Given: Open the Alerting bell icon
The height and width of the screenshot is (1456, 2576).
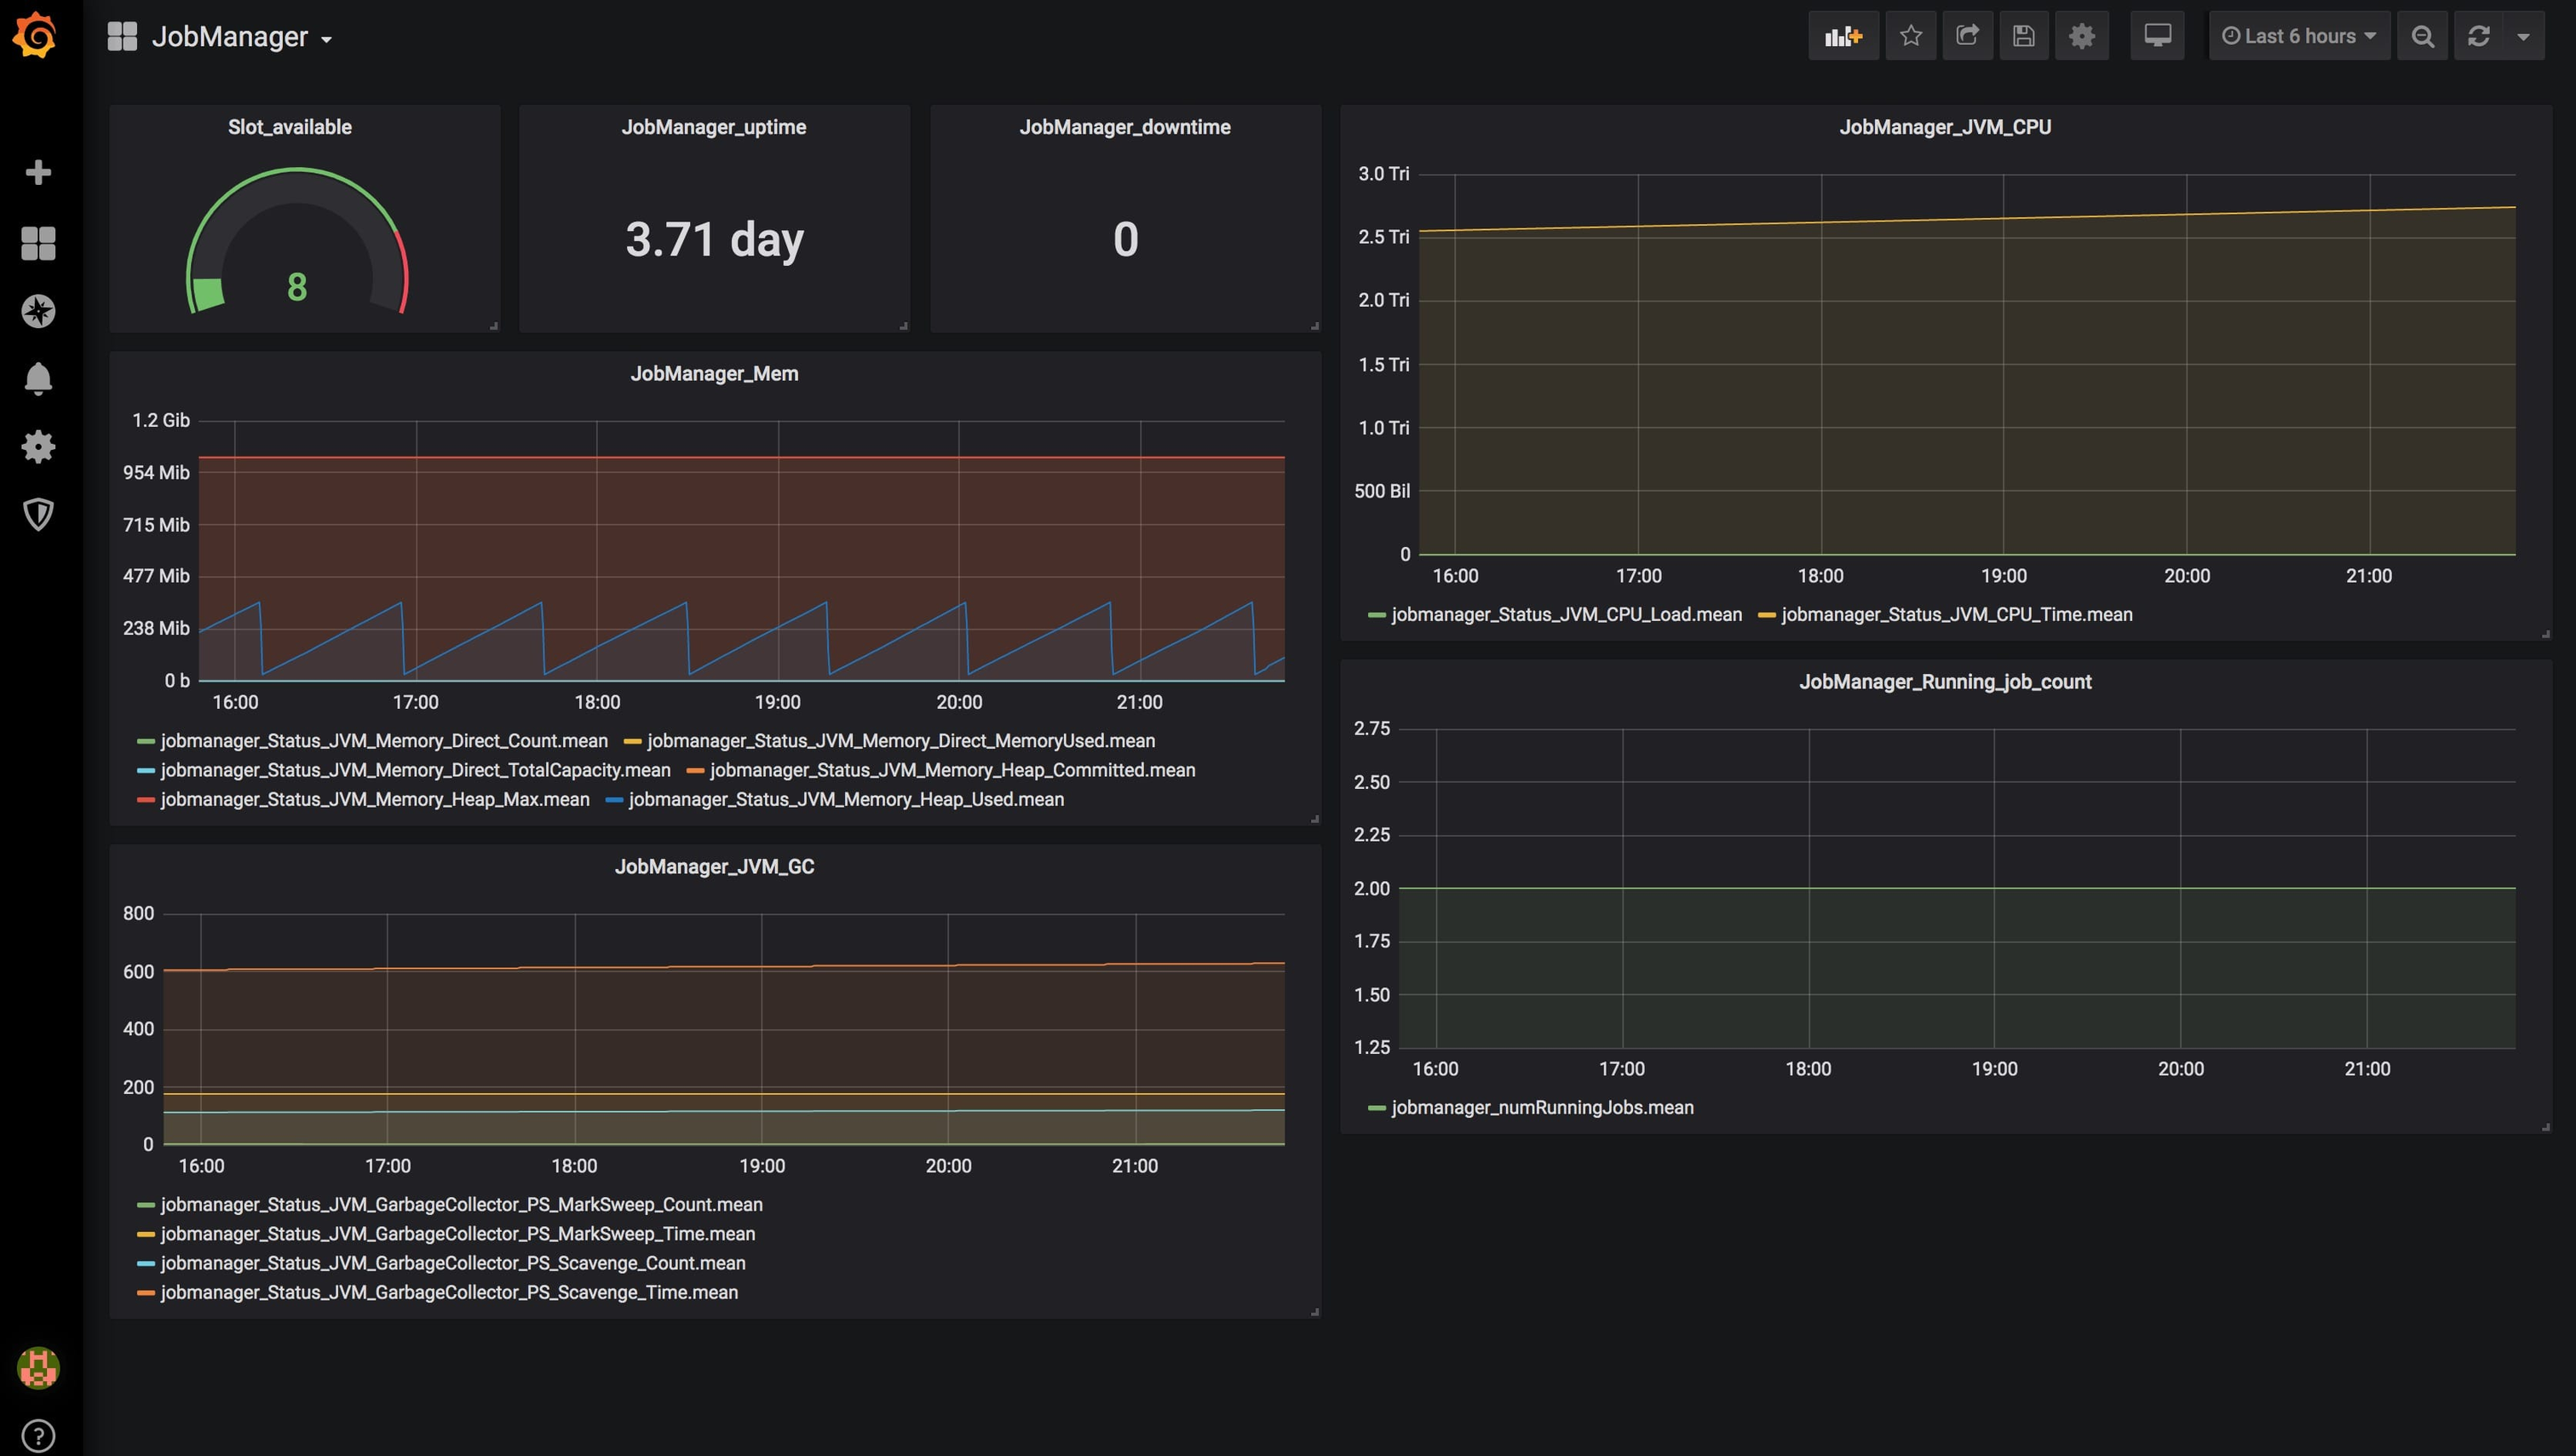Looking at the screenshot, I should tap(38, 379).
